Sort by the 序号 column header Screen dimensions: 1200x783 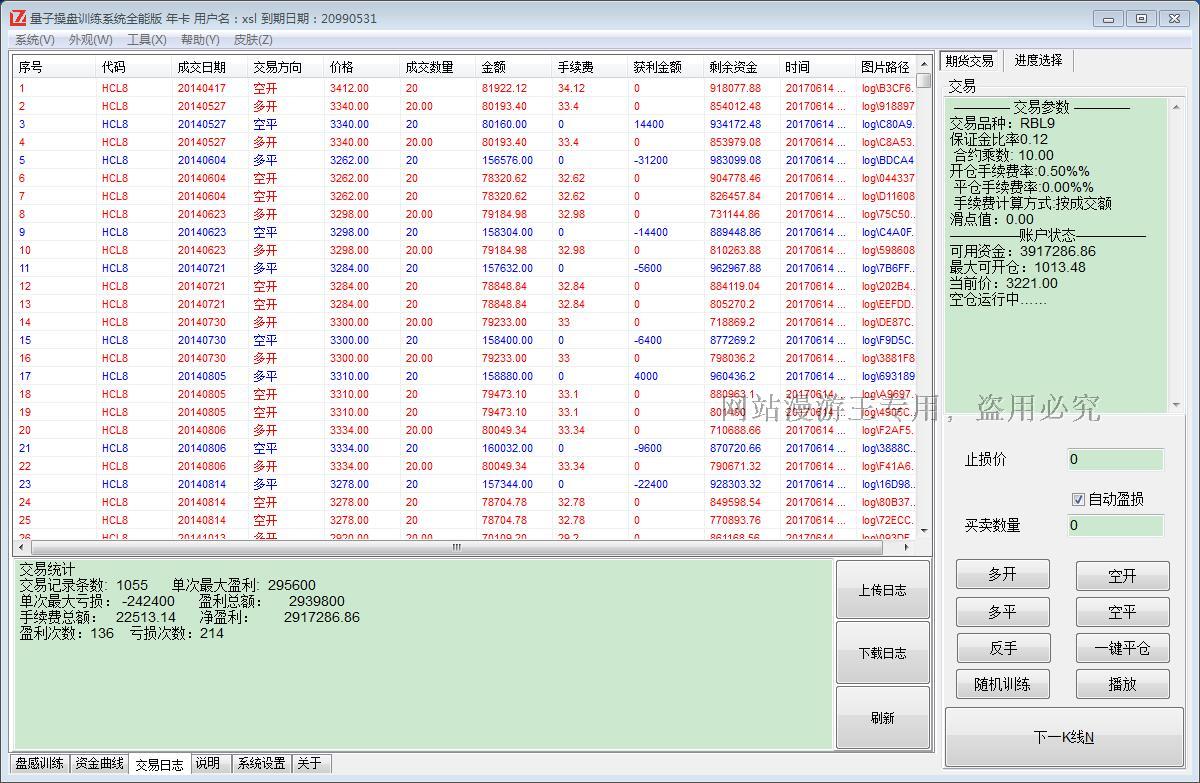pos(56,67)
